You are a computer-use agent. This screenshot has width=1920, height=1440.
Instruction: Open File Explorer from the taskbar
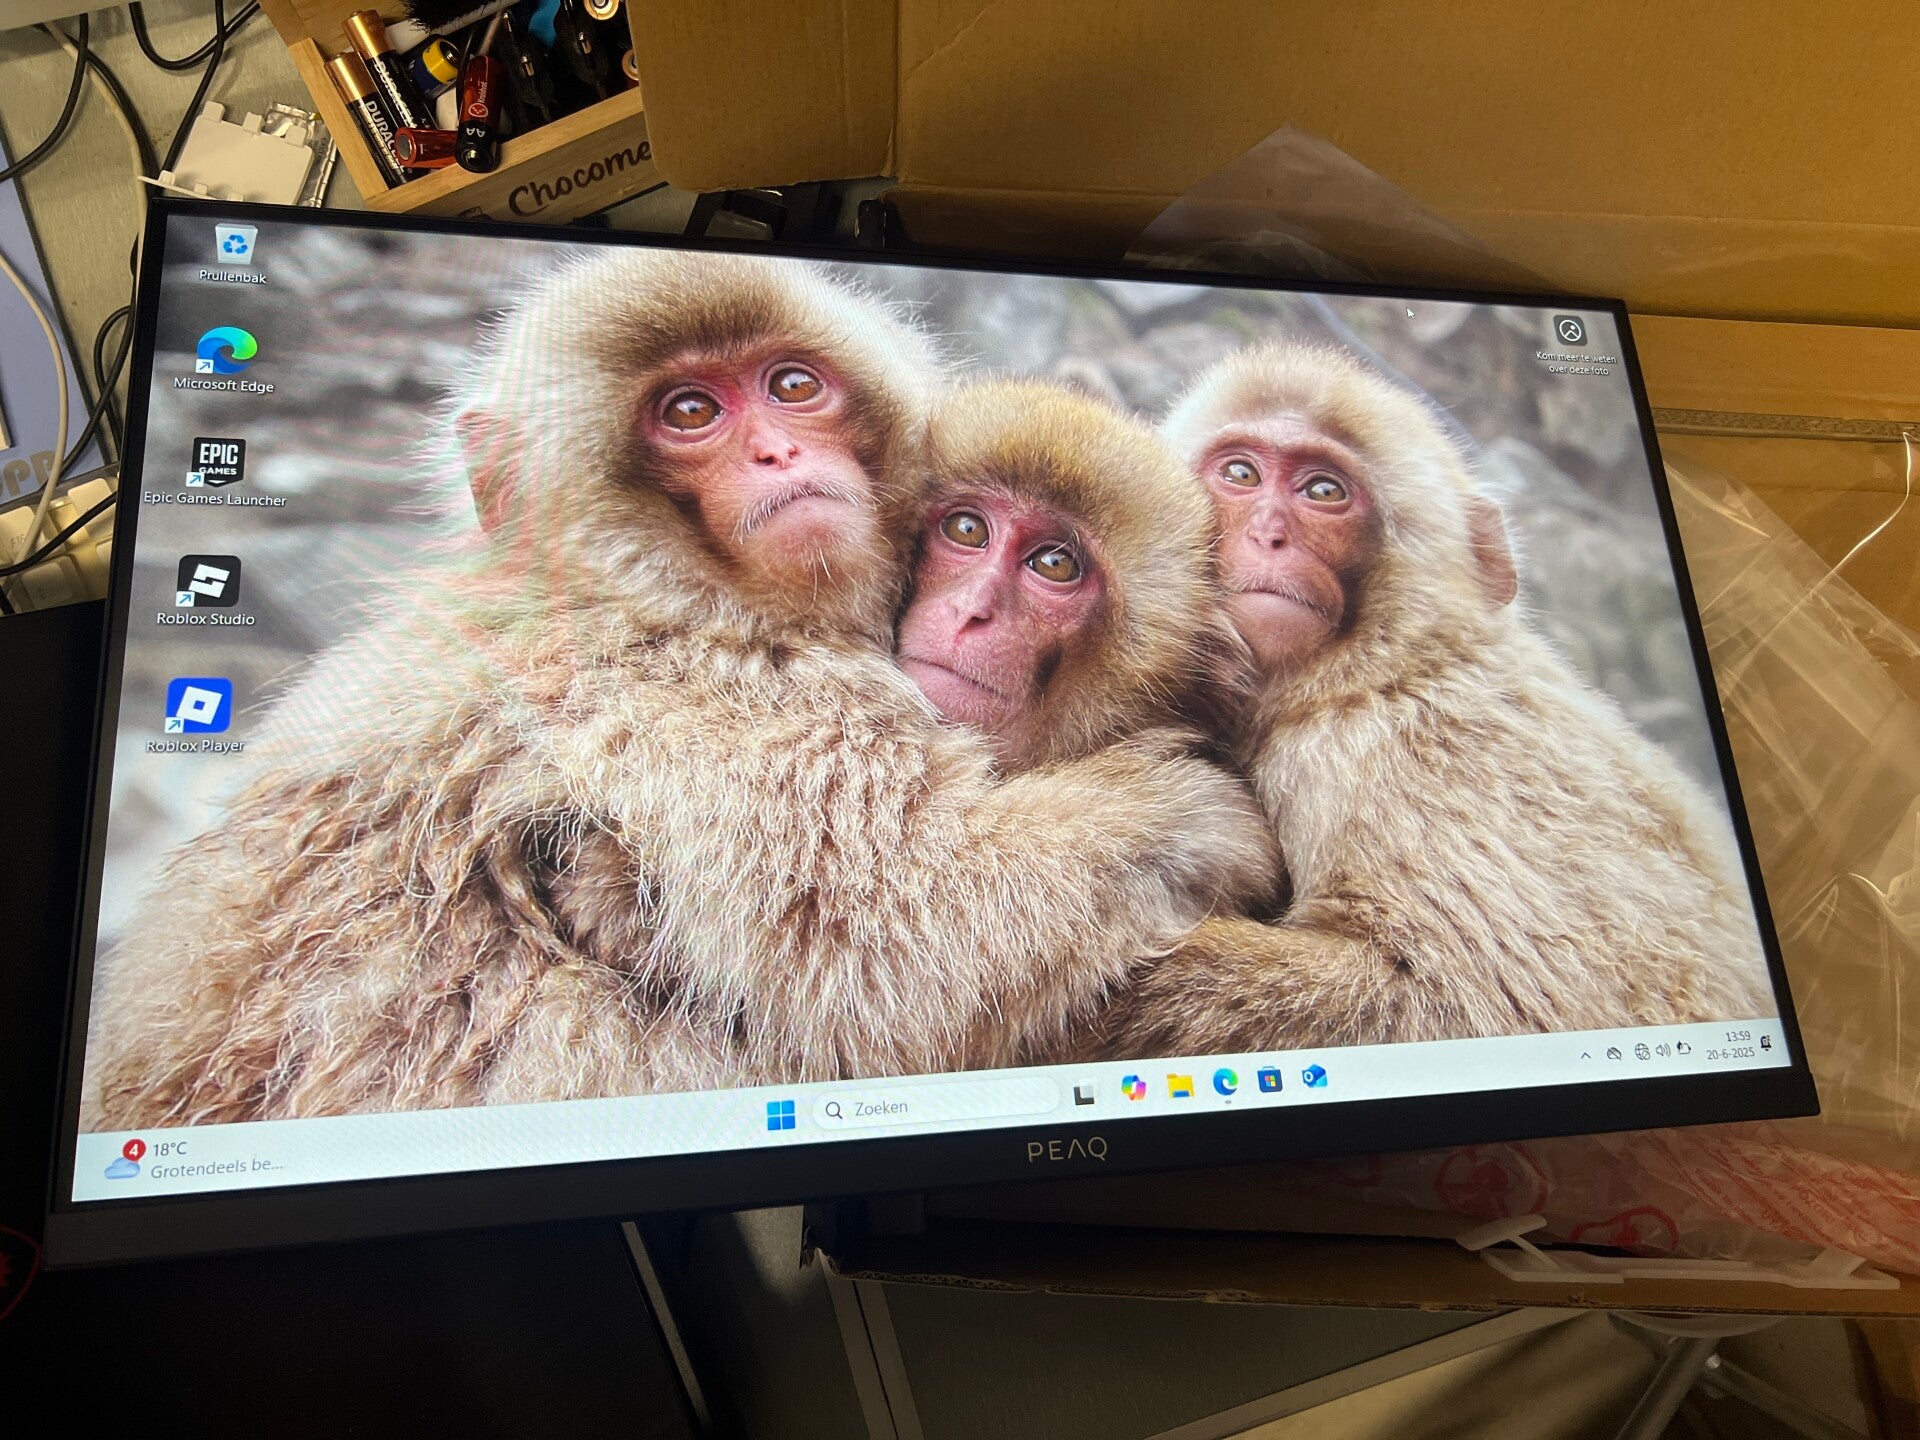click(x=1179, y=1085)
